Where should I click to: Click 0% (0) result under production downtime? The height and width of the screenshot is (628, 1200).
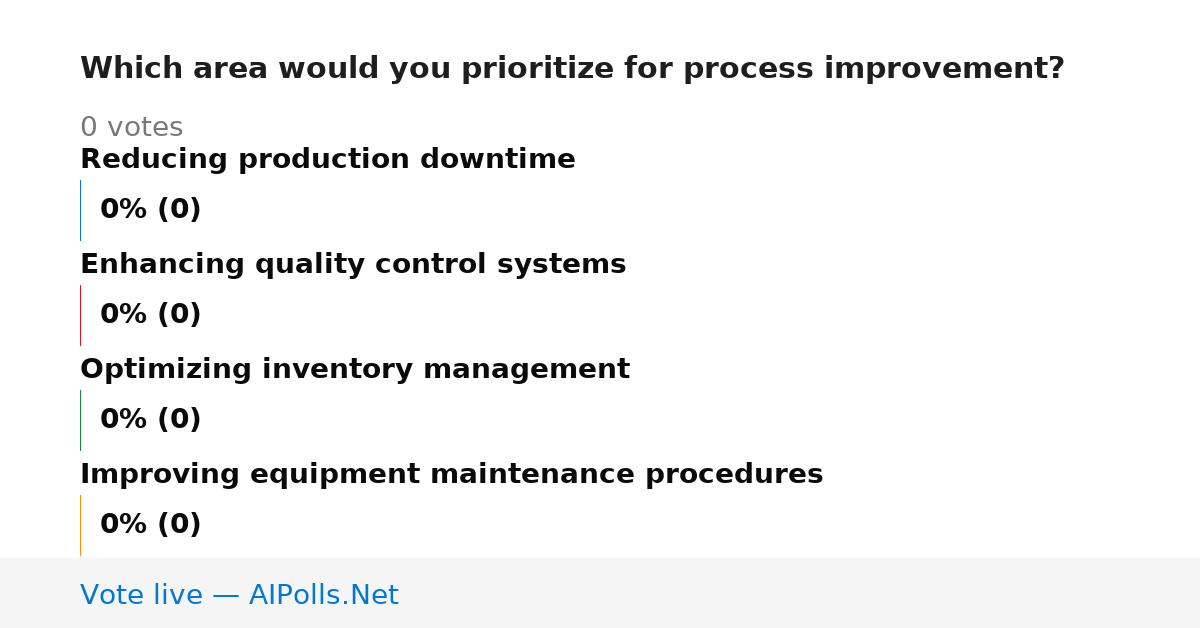151,210
